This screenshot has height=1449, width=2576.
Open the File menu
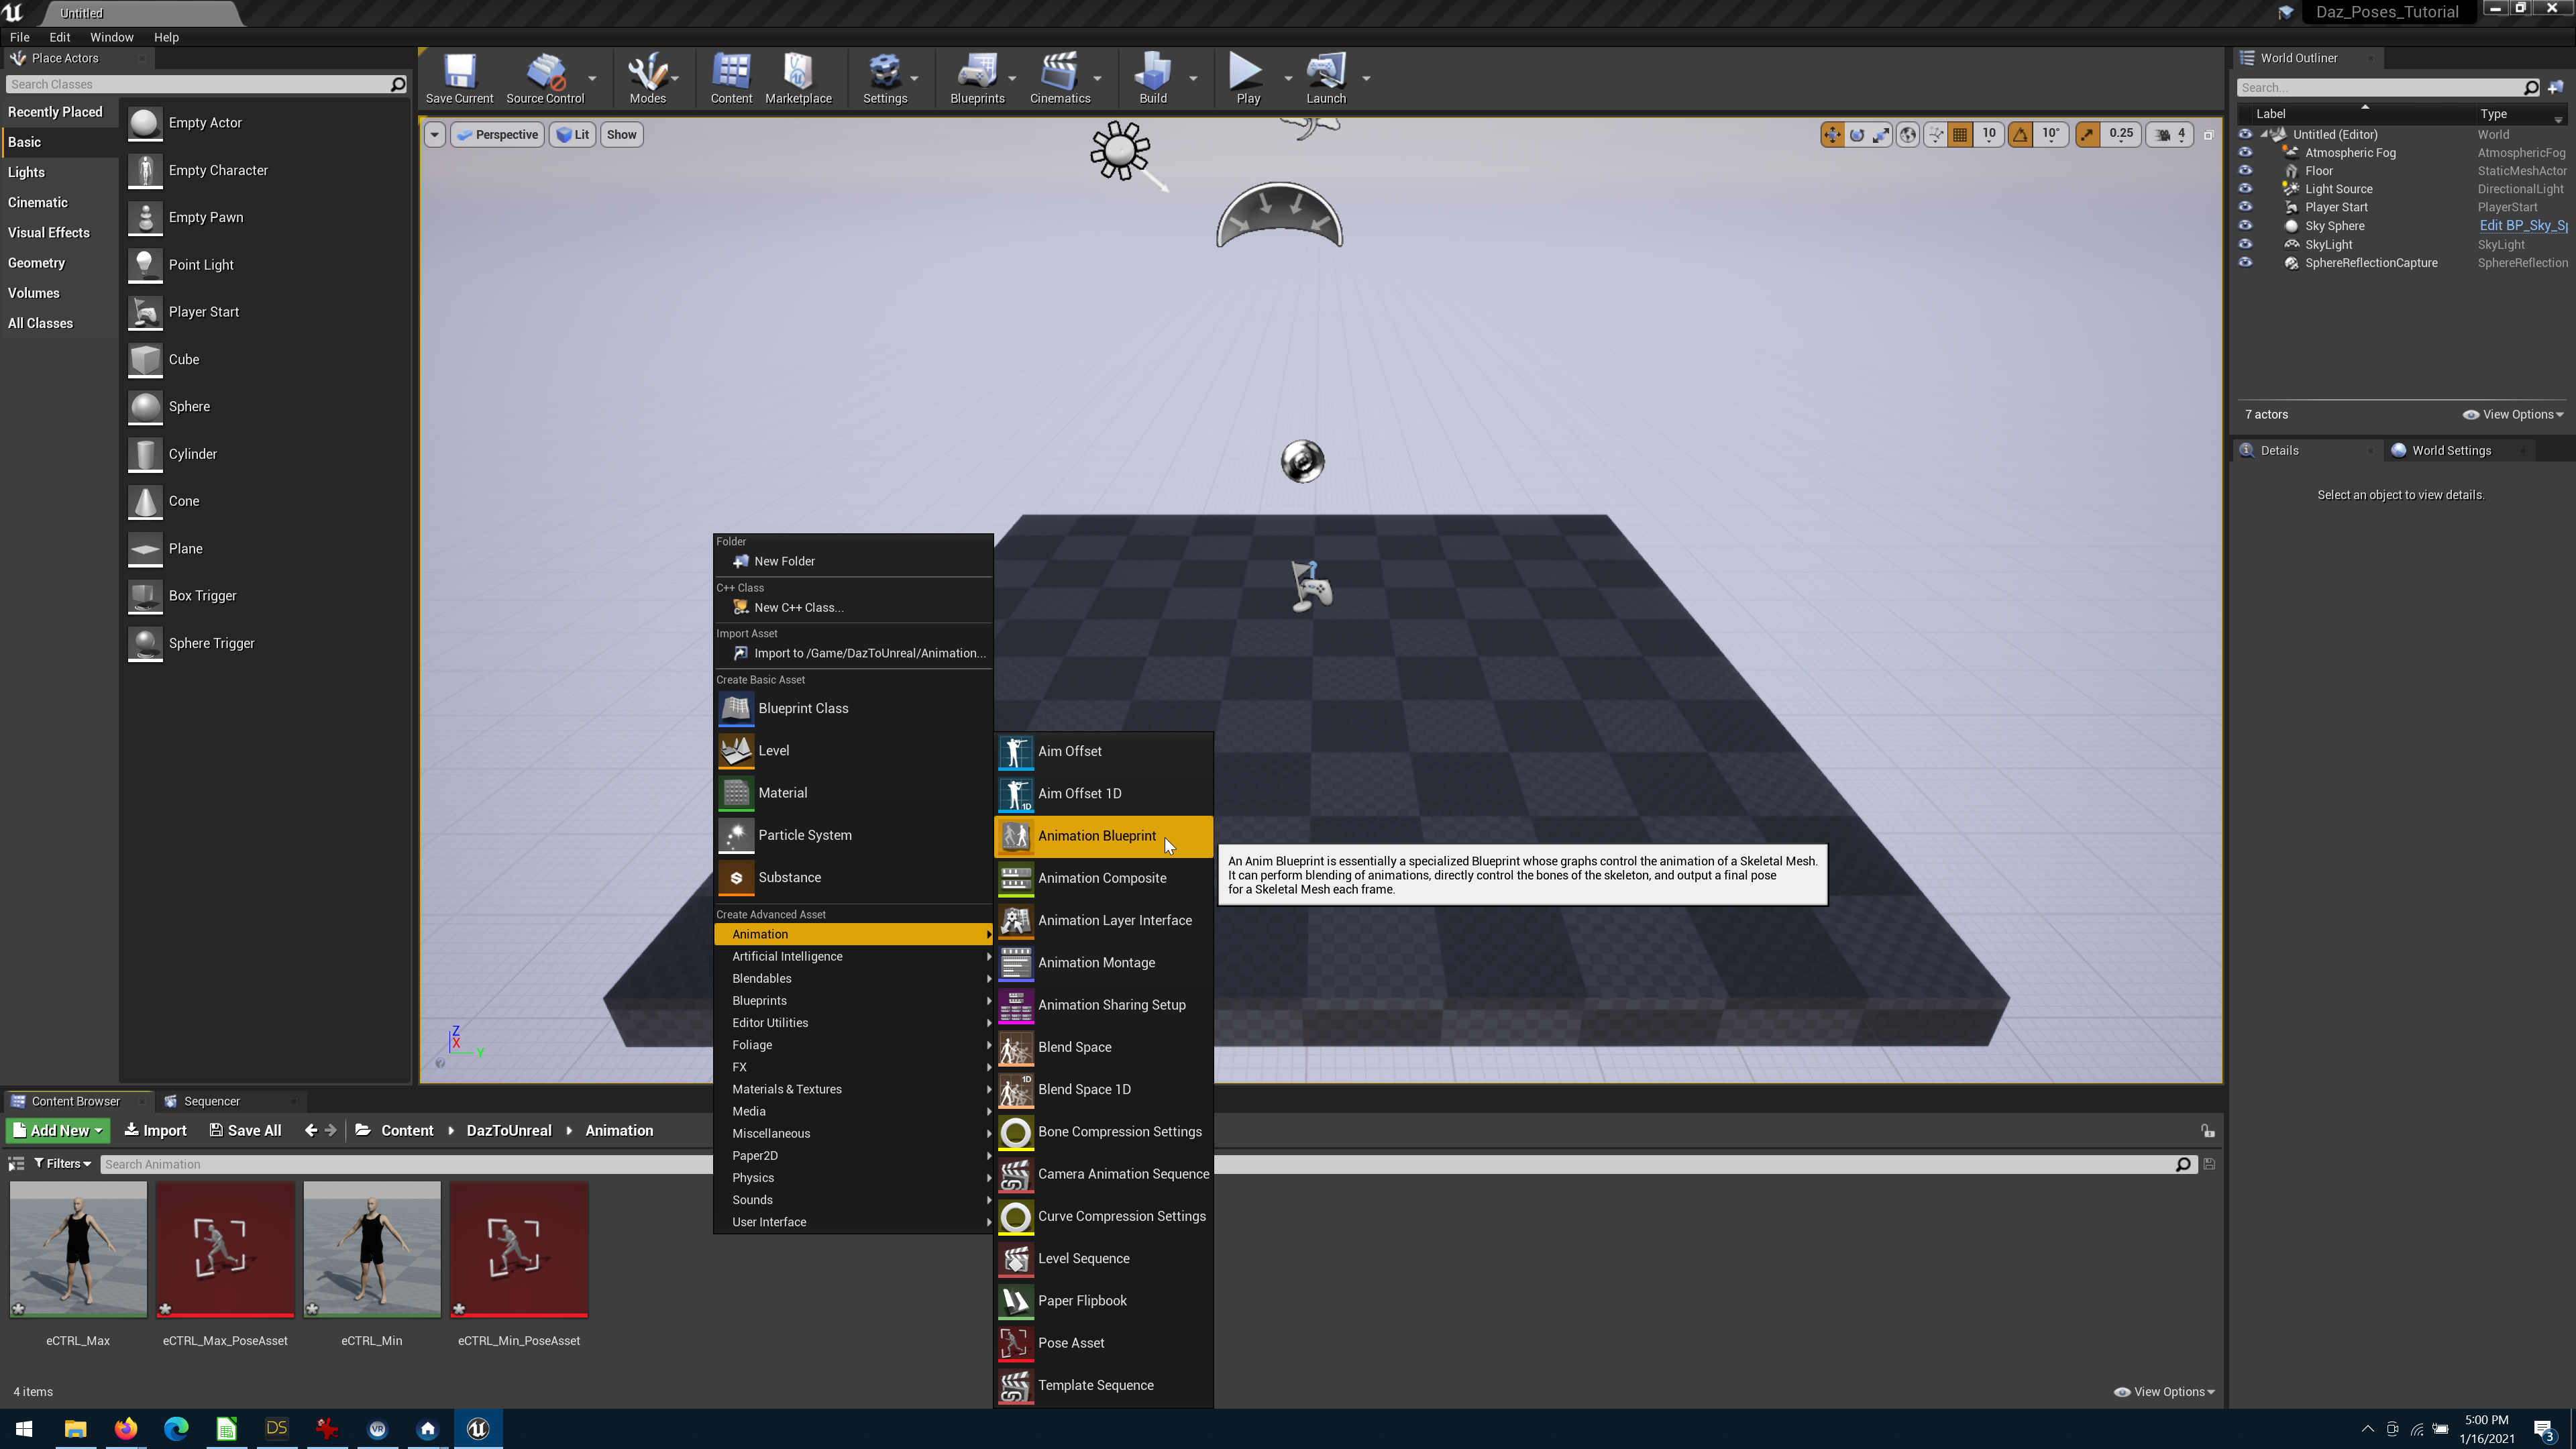[20, 37]
